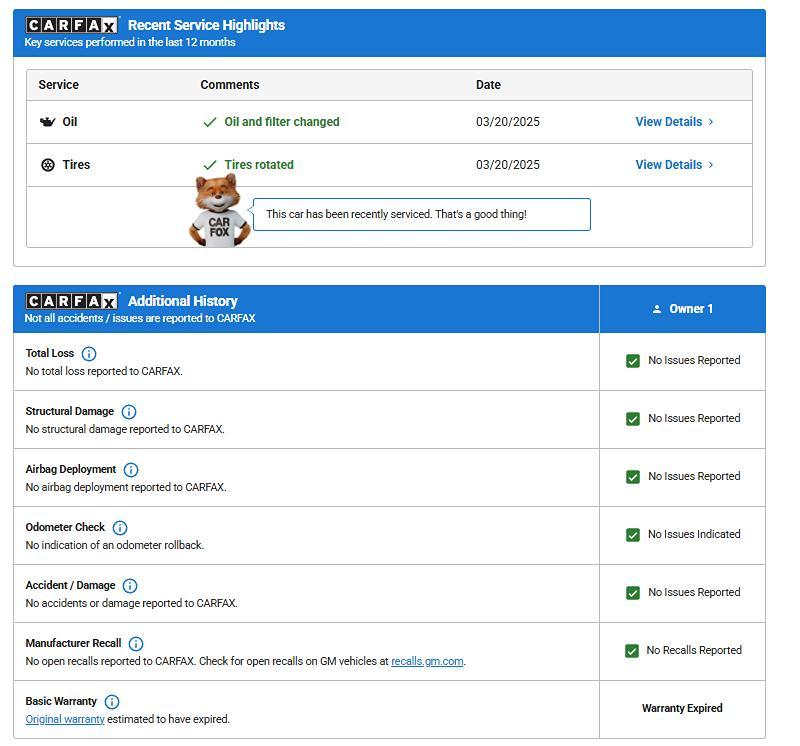Click the Date column header
The height and width of the screenshot is (746, 800).
click(x=488, y=85)
